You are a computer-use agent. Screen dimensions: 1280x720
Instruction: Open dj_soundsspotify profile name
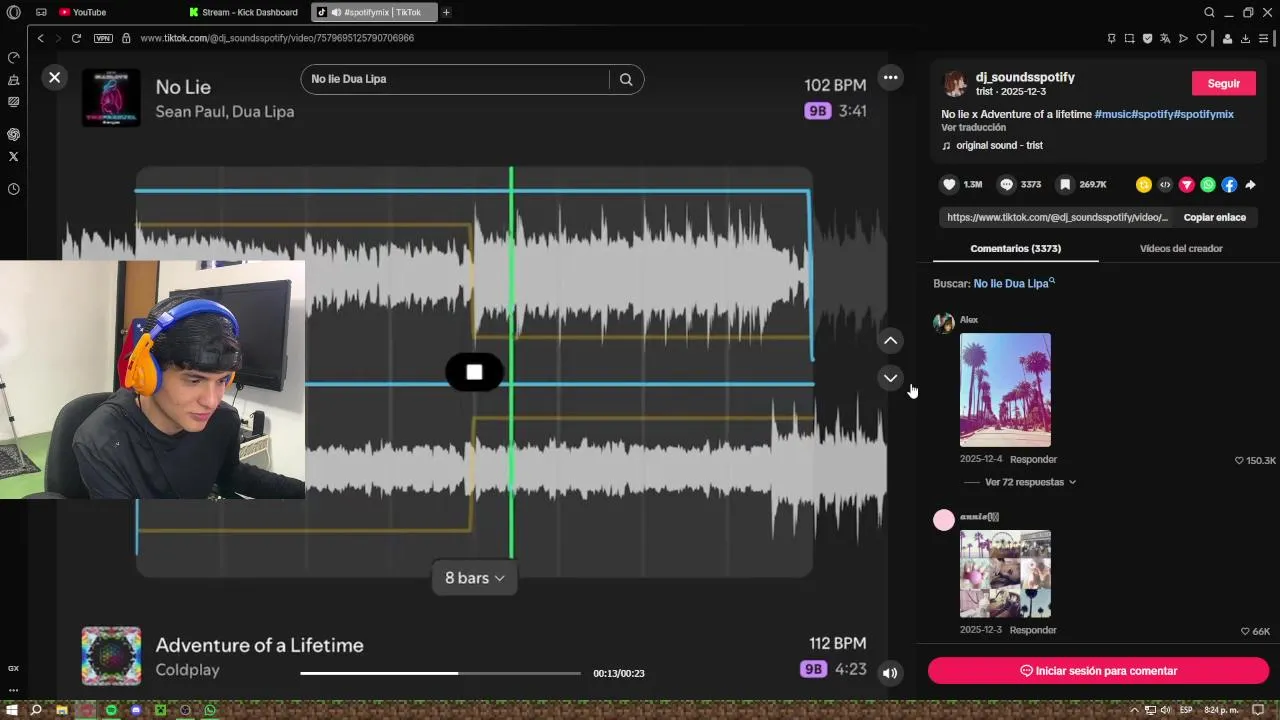pyautogui.click(x=1025, y=77)
